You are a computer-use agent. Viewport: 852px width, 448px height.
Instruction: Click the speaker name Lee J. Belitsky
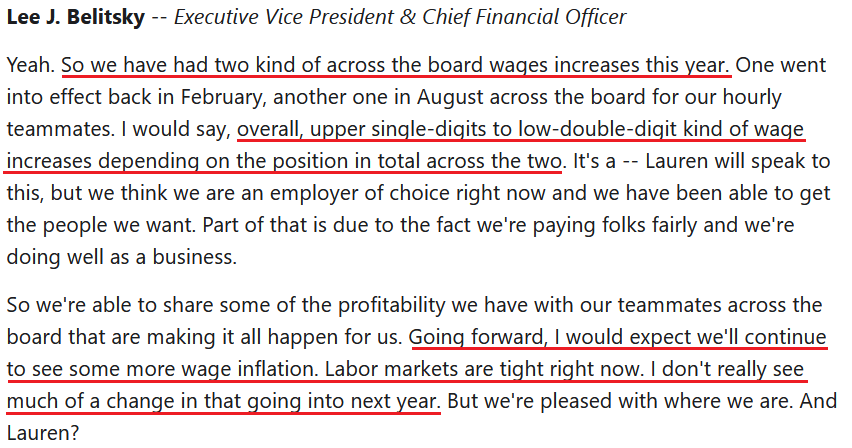pos(76,17)
